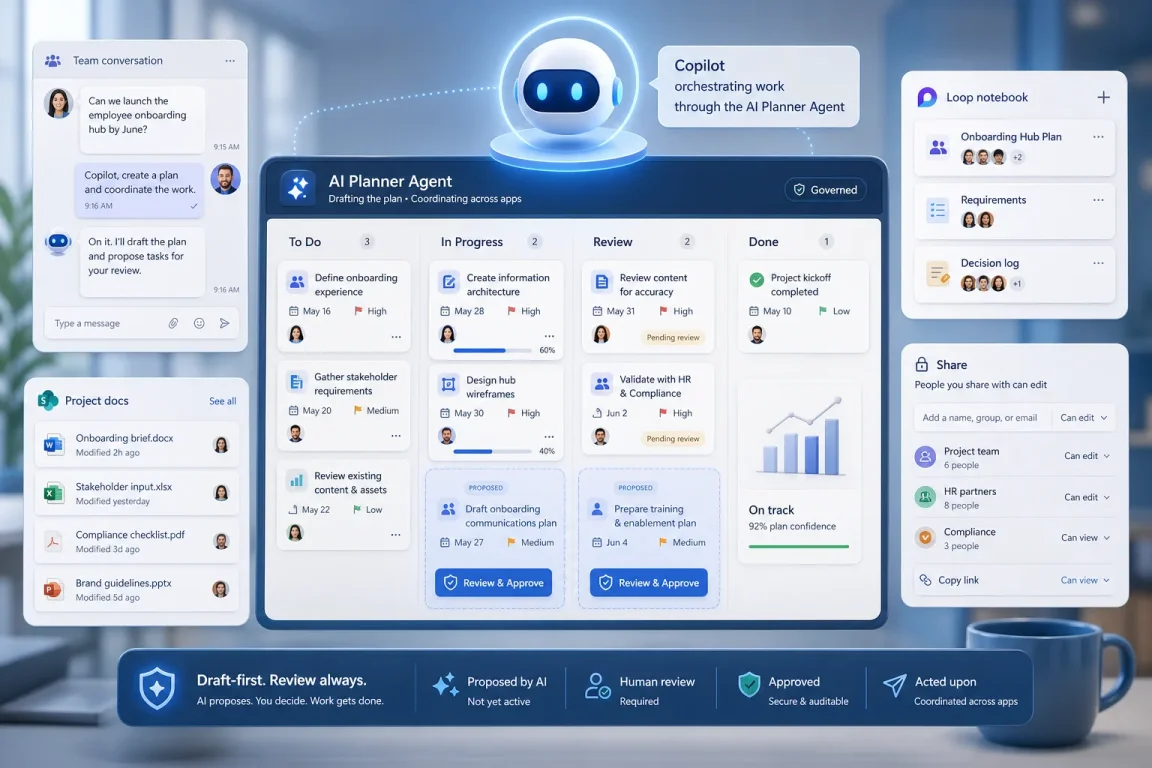
Task: Open Onboarding Hub Plan in Loop notebook
Action: (x=1015, y=147)
